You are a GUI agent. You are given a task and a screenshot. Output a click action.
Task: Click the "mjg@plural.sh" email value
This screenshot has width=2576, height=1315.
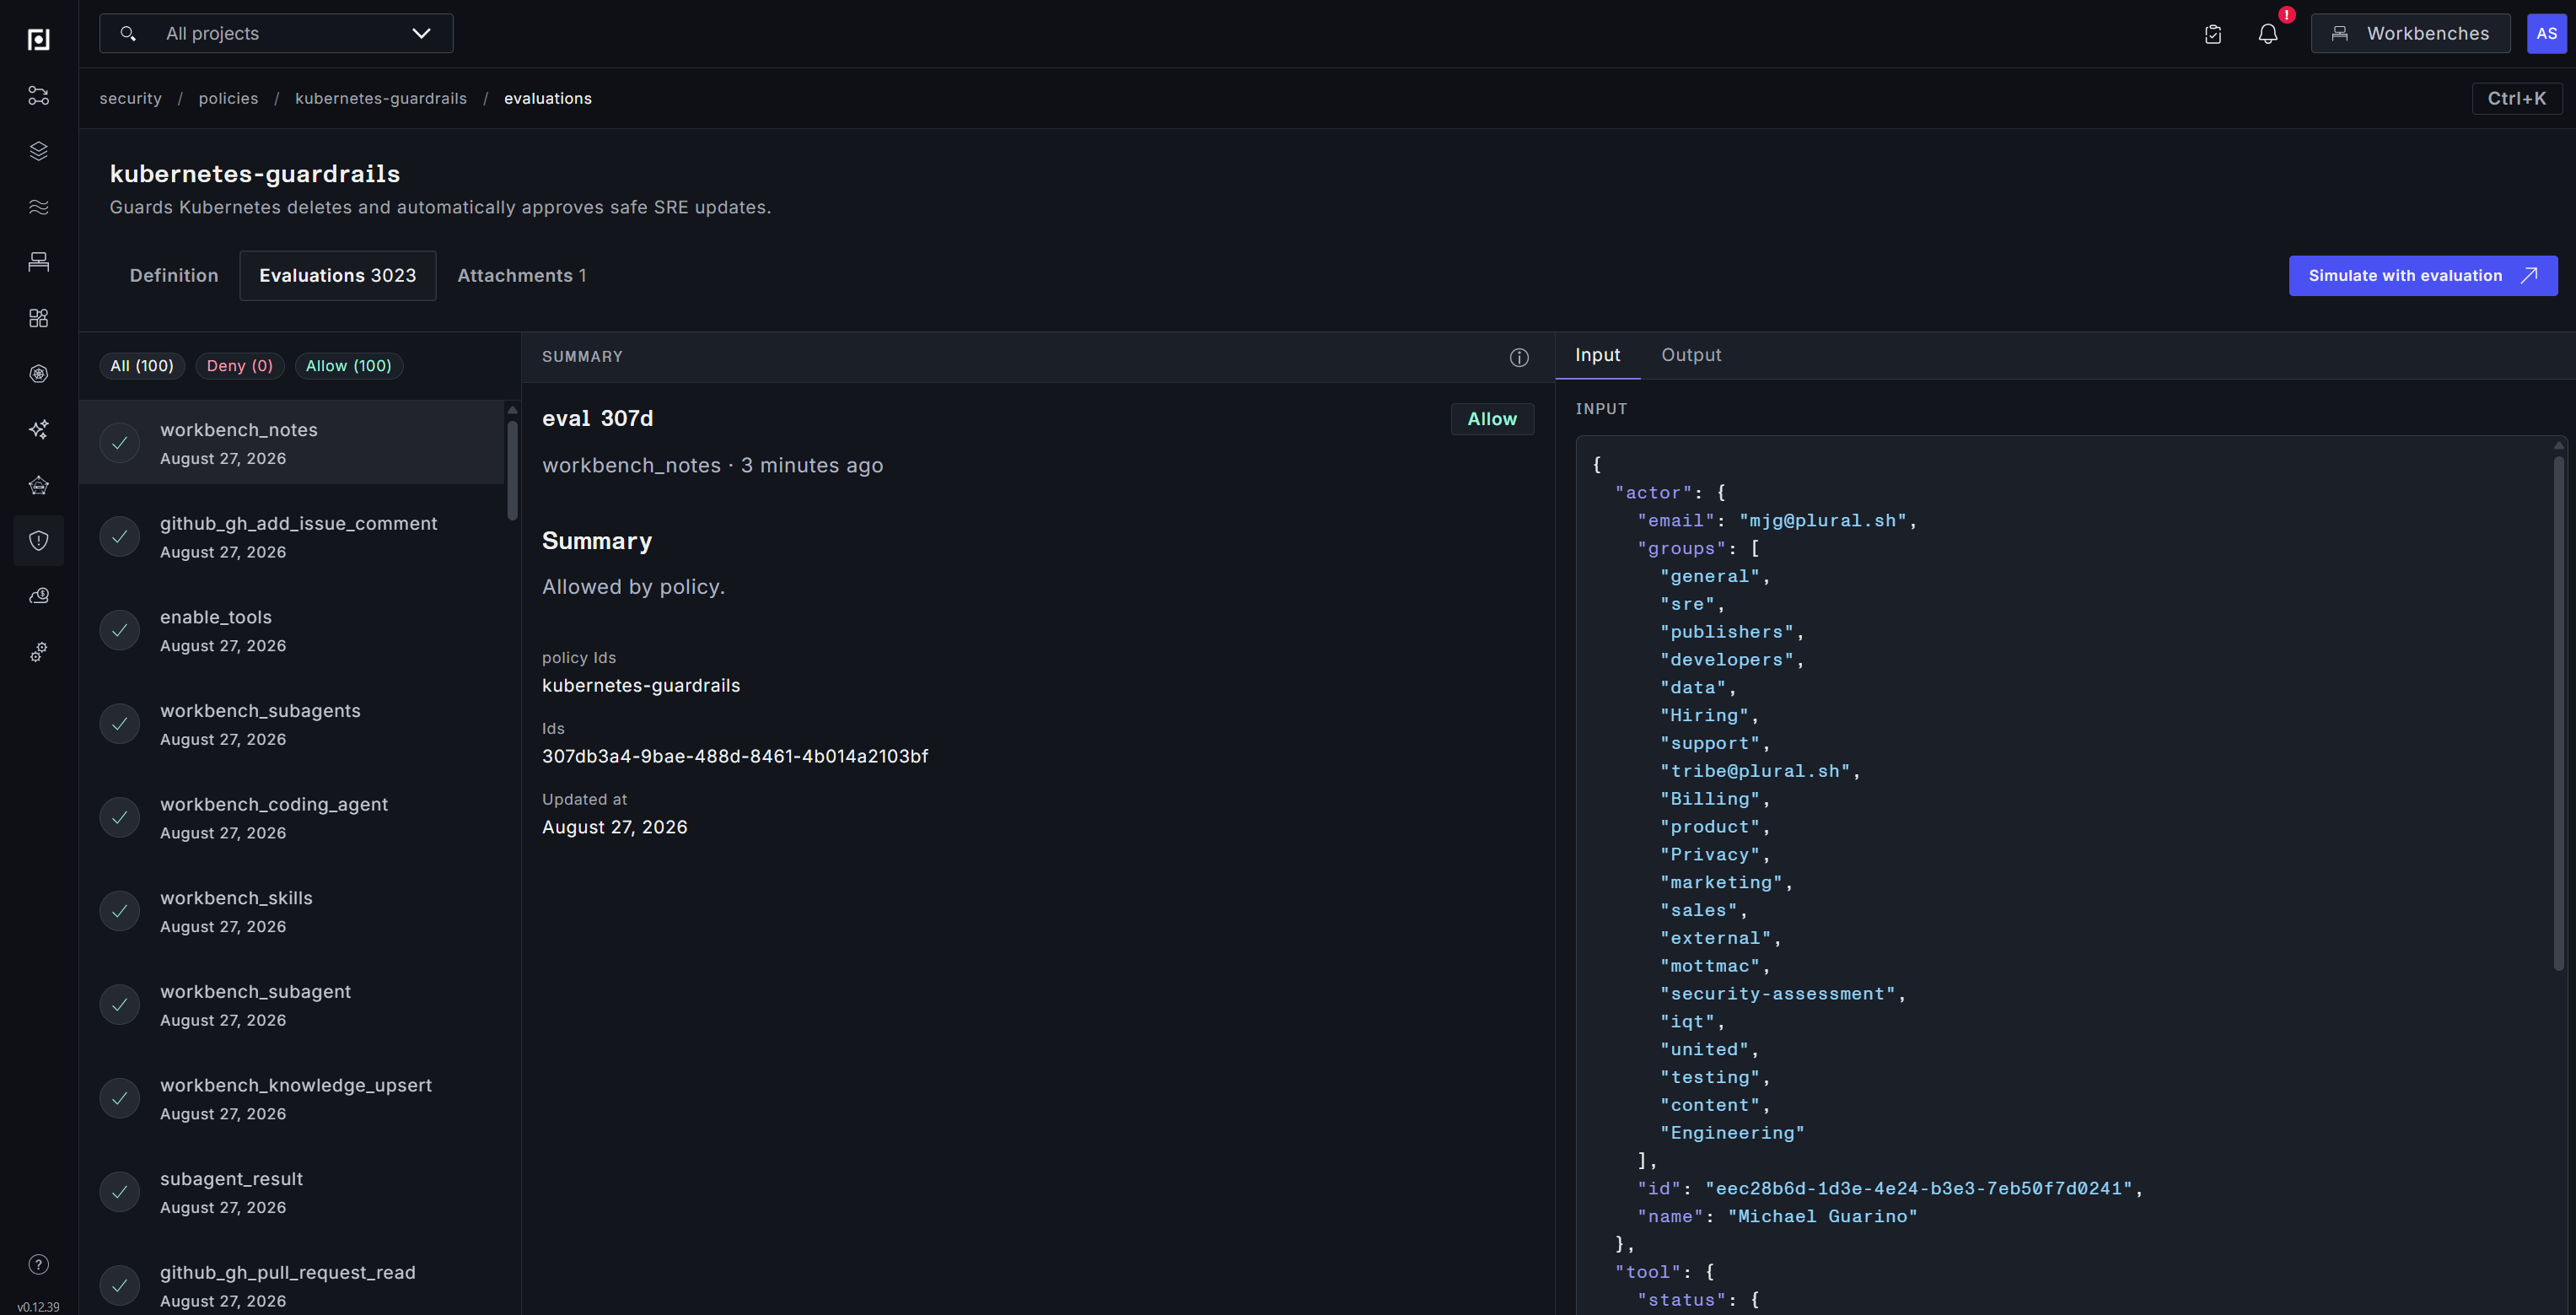click(1822, 521)
